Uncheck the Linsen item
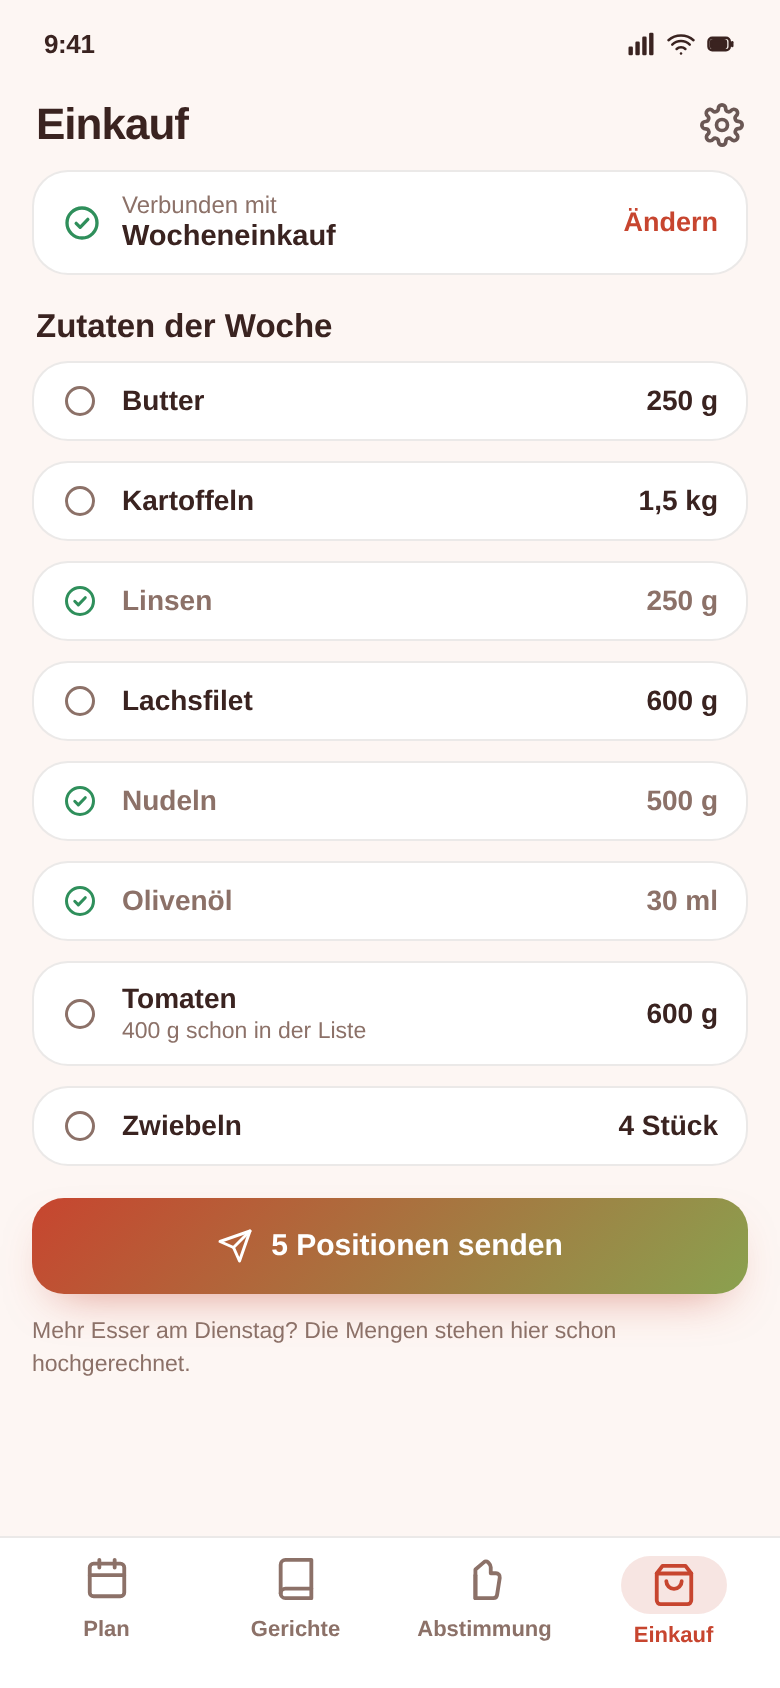 click(80, 601)
